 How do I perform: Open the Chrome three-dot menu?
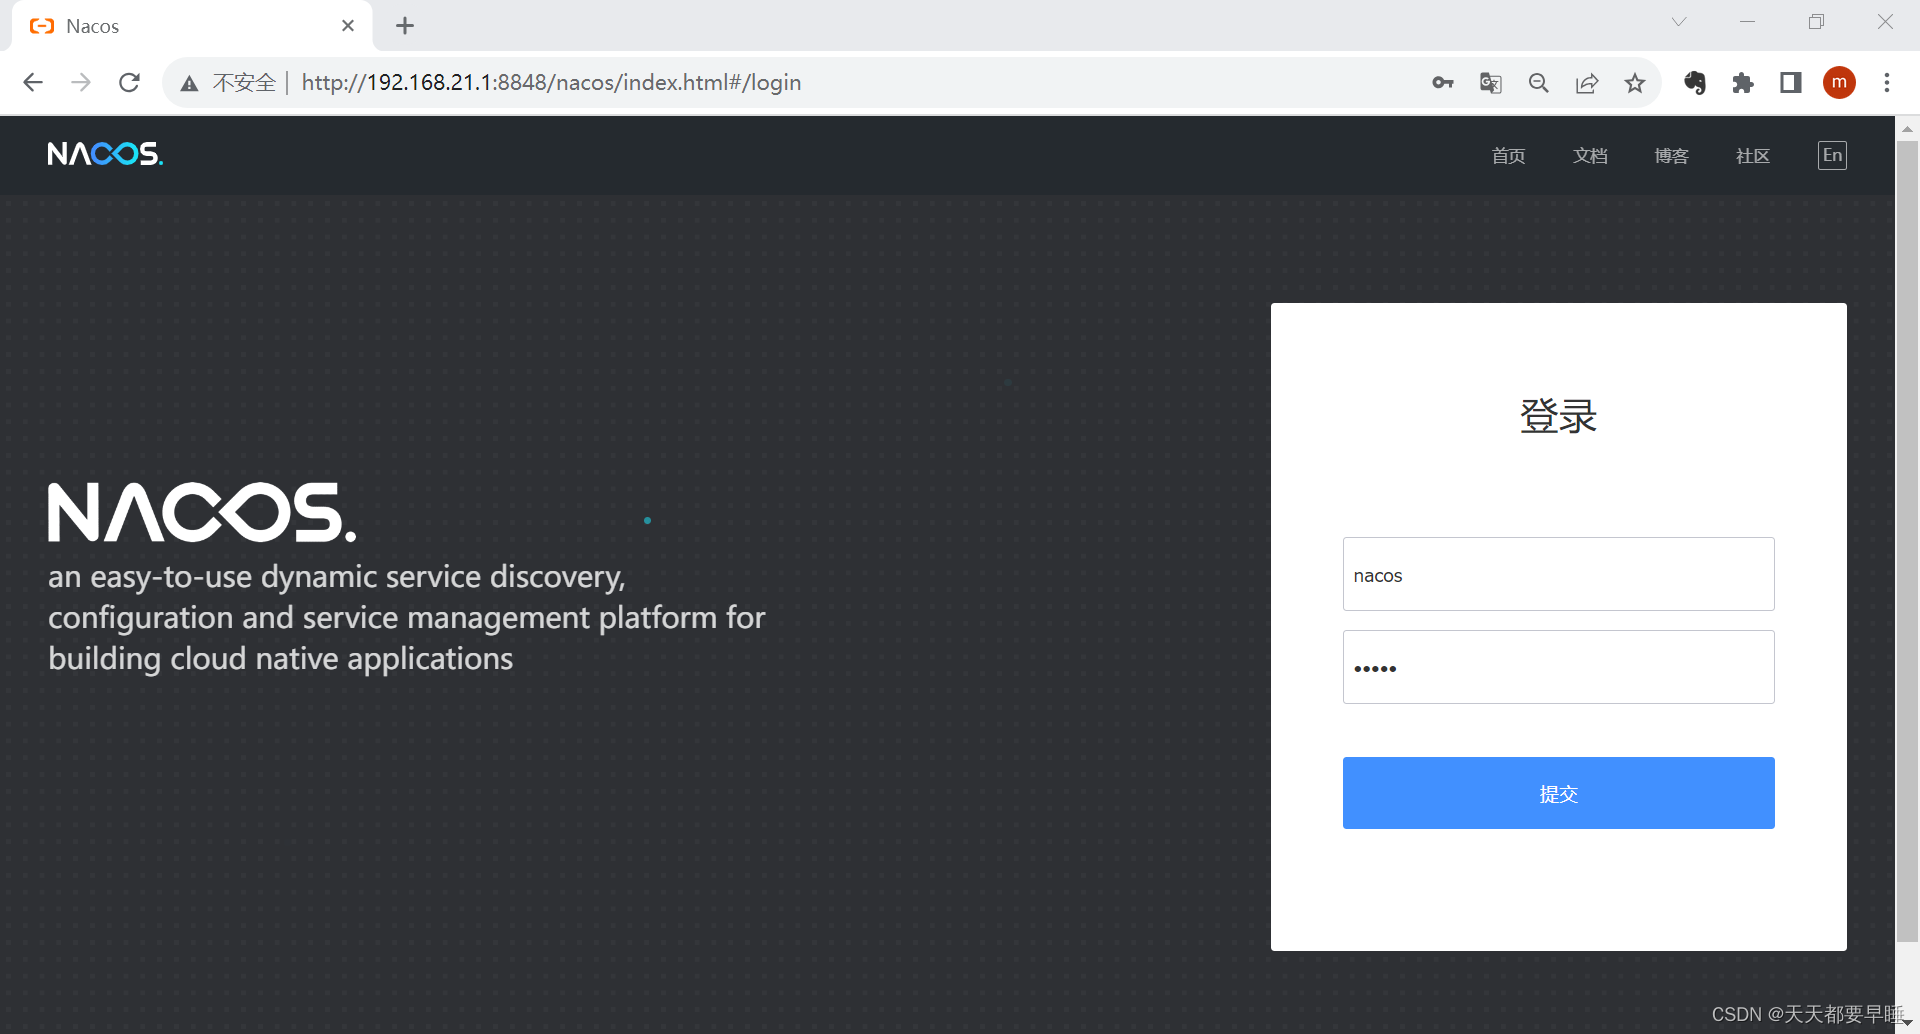tap(1887, 83)
